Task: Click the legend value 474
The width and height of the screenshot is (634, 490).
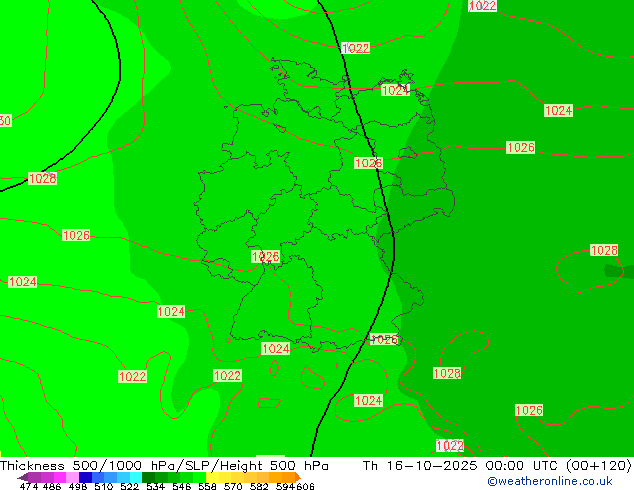Action: tap(29, 486)
